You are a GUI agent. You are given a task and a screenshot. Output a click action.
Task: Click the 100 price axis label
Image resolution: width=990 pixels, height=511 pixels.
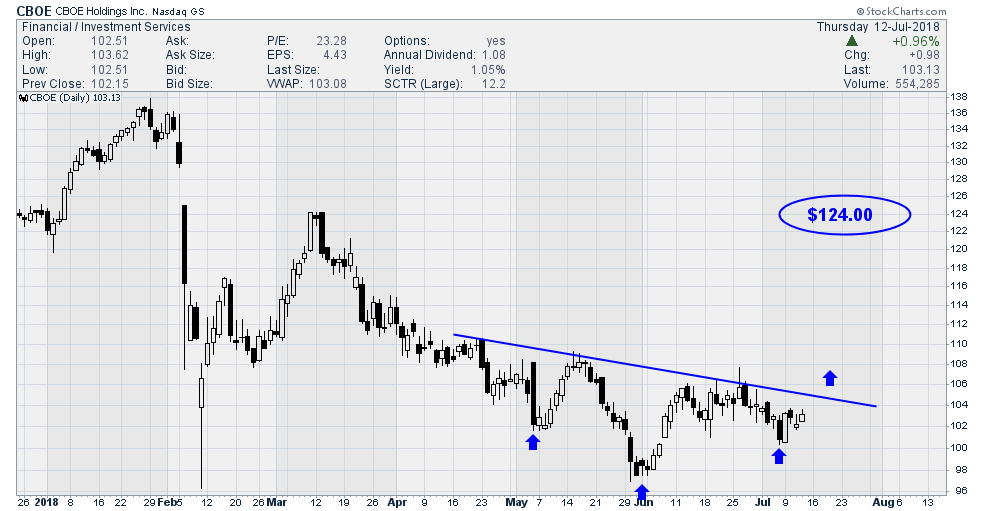click(960, 448)
